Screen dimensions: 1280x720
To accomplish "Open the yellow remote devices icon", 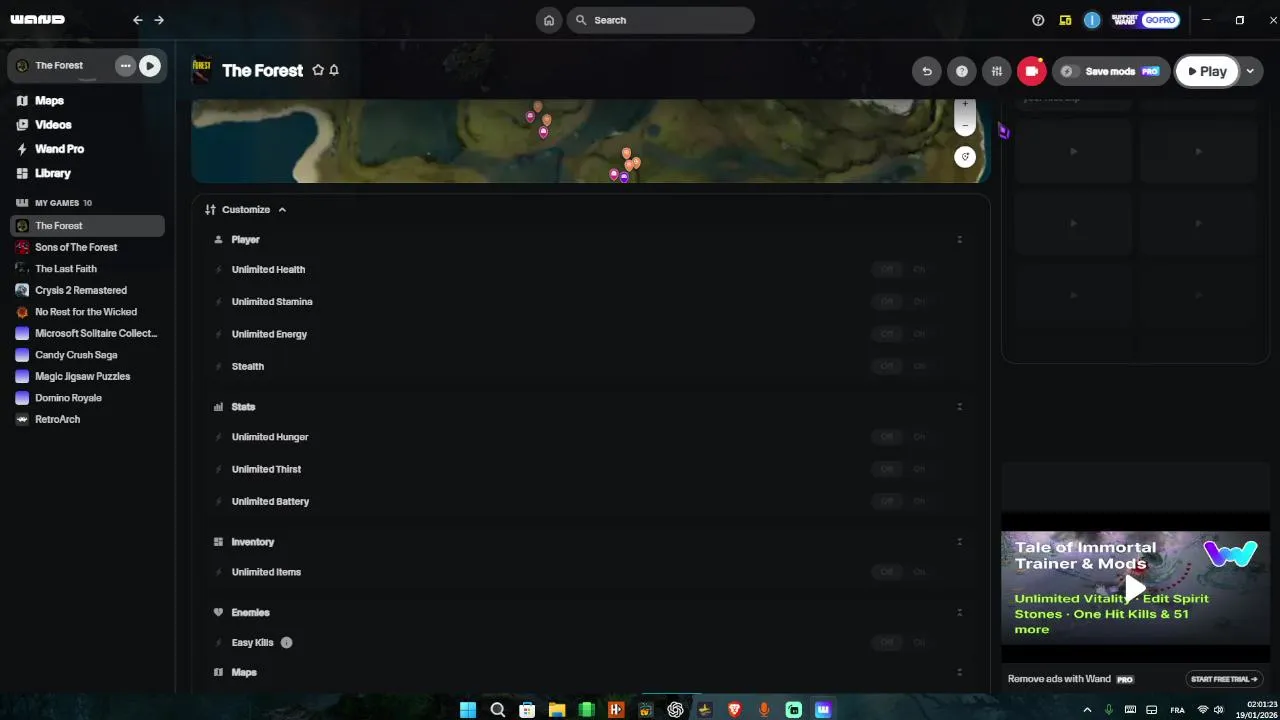I will [1066, 20].
